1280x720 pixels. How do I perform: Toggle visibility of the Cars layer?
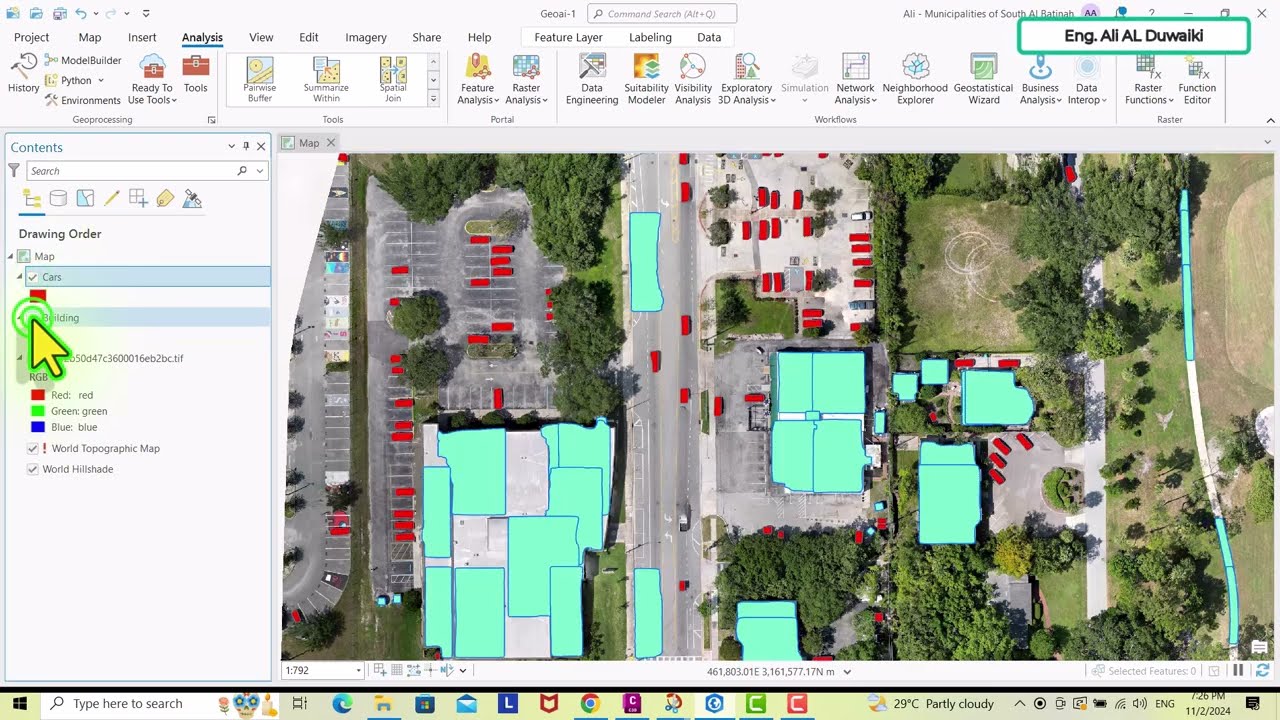tap(33, 277)
